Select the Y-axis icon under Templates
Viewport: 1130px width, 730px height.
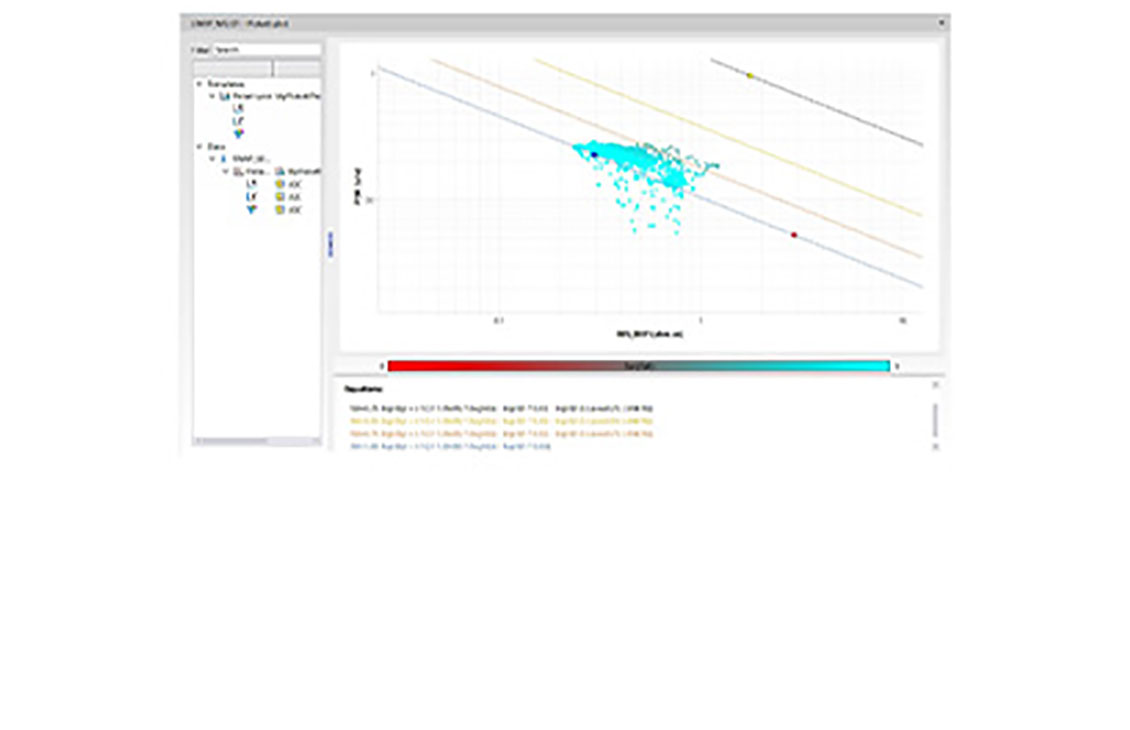point(237,120)
